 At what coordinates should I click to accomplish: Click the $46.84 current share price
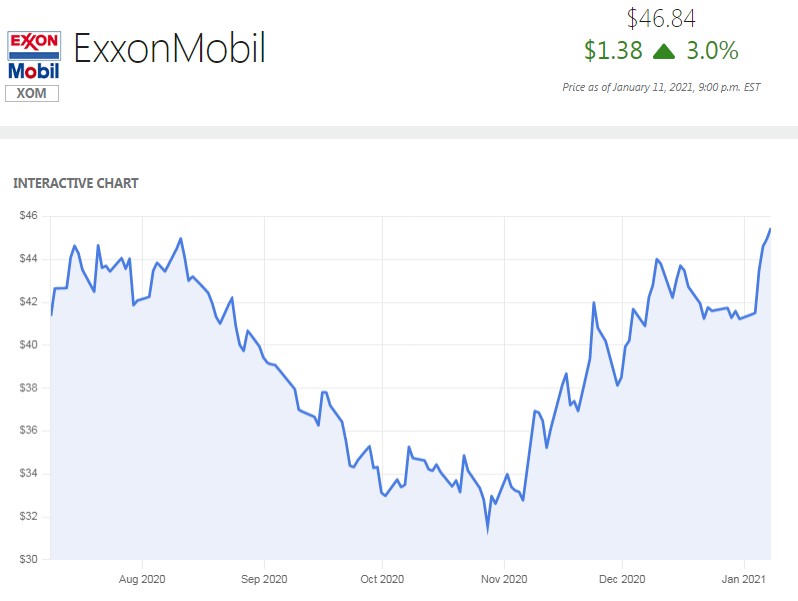[661, 18]
